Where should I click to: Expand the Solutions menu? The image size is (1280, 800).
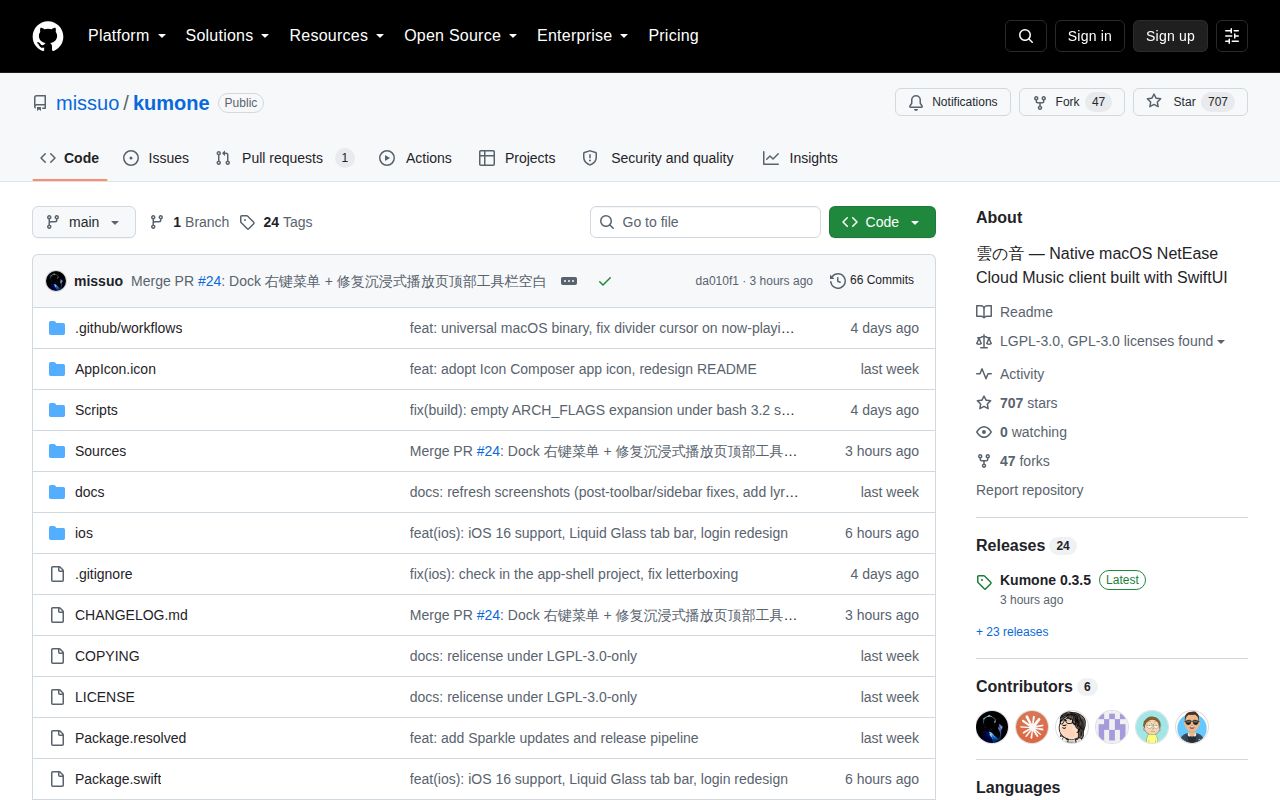pyautogui.click(x=227, y=36)
